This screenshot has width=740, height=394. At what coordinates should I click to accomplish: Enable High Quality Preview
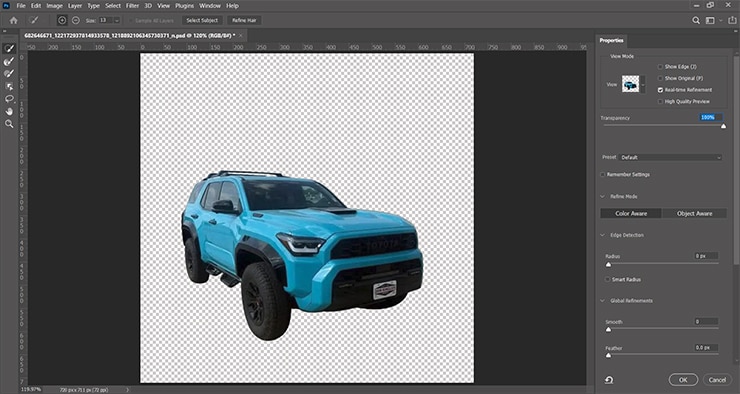pos(660,101)
